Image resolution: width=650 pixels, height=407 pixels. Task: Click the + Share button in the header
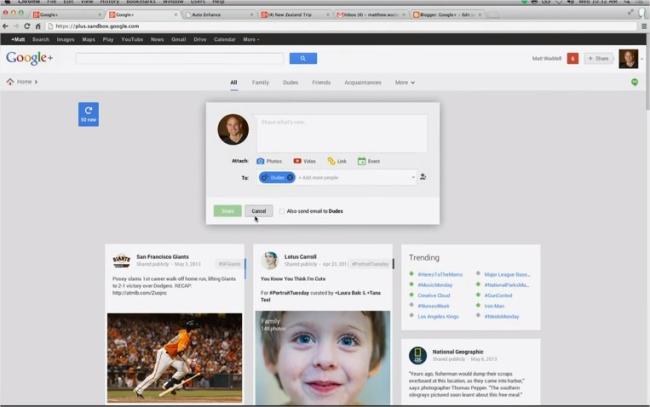coord(599,58)
